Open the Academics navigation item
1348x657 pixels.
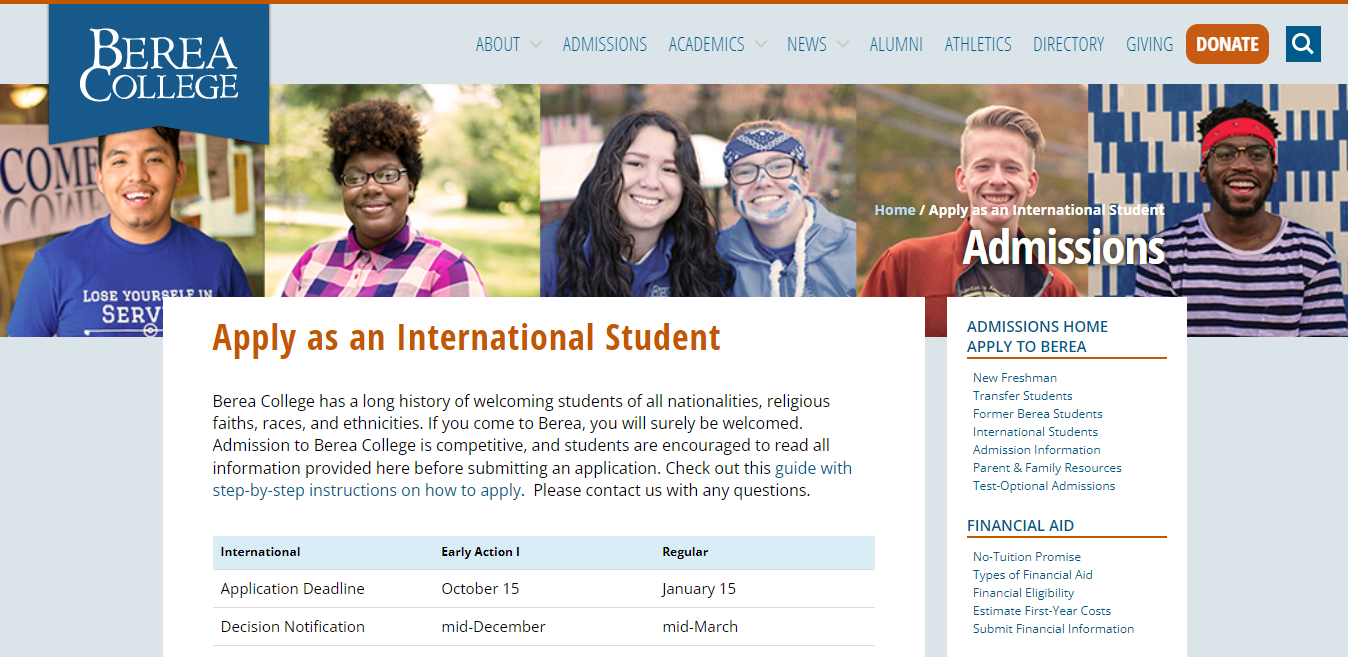707,44
